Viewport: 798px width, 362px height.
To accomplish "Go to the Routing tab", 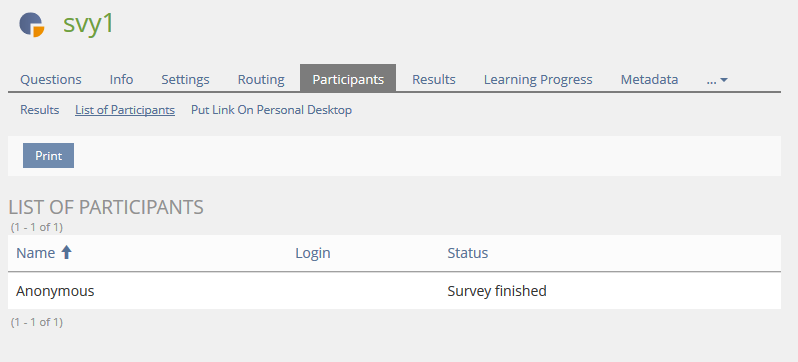I will [x=261, y=79].
